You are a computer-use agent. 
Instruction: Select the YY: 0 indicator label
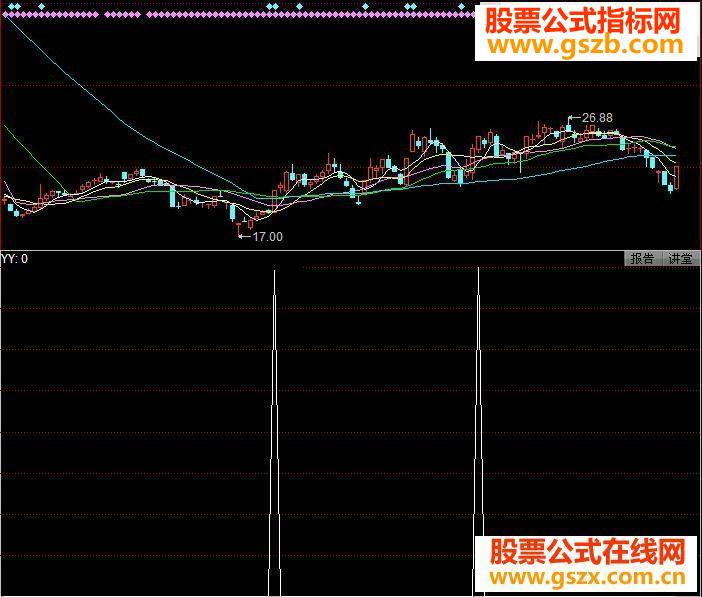(14, 258)
